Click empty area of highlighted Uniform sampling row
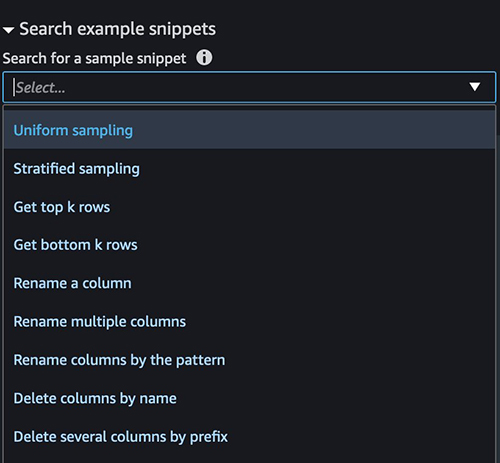The height and width of the screenshot is (463, 500). coord(313,130)
